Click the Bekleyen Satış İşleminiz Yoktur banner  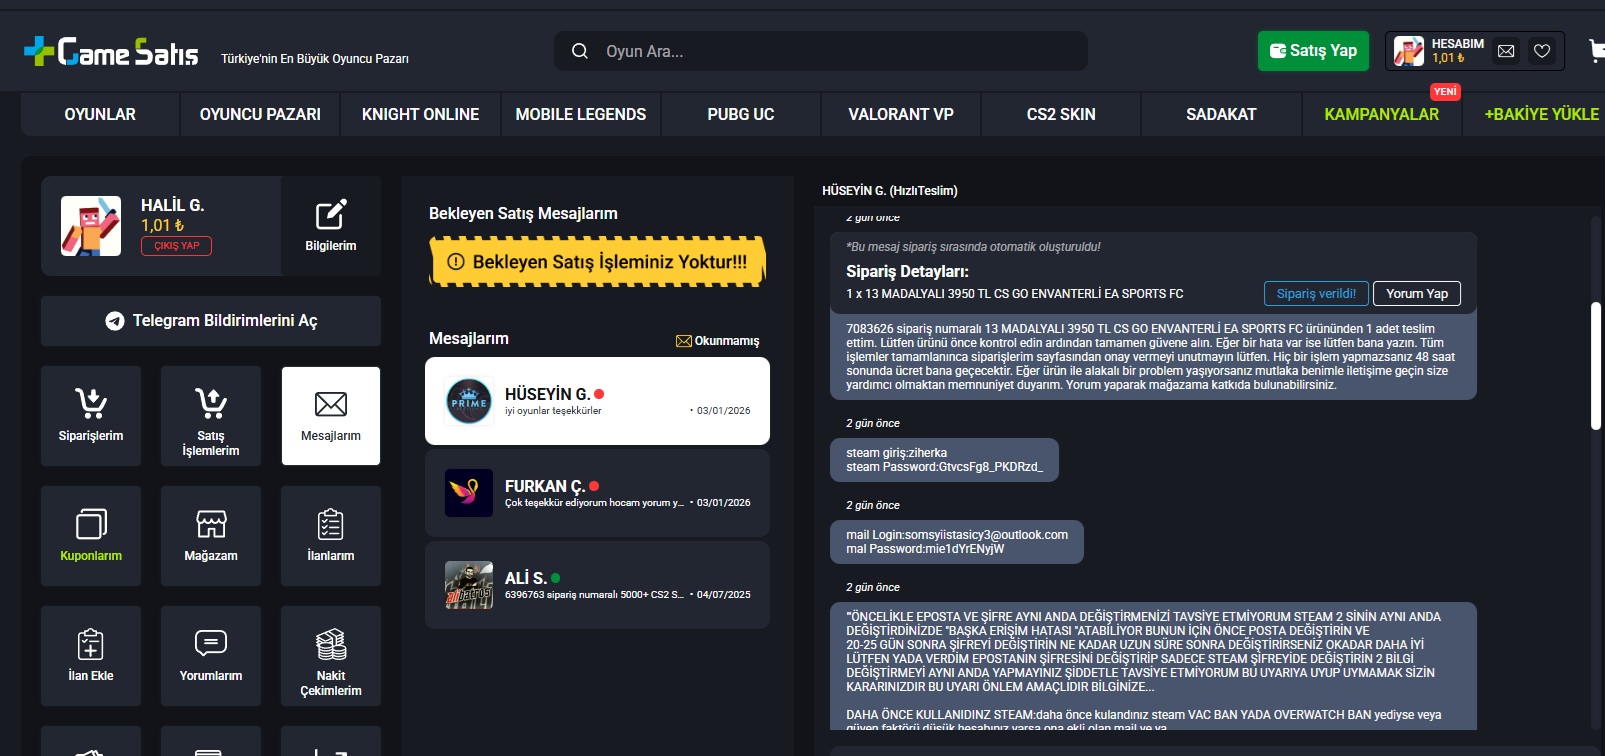[x=597, y=262]
